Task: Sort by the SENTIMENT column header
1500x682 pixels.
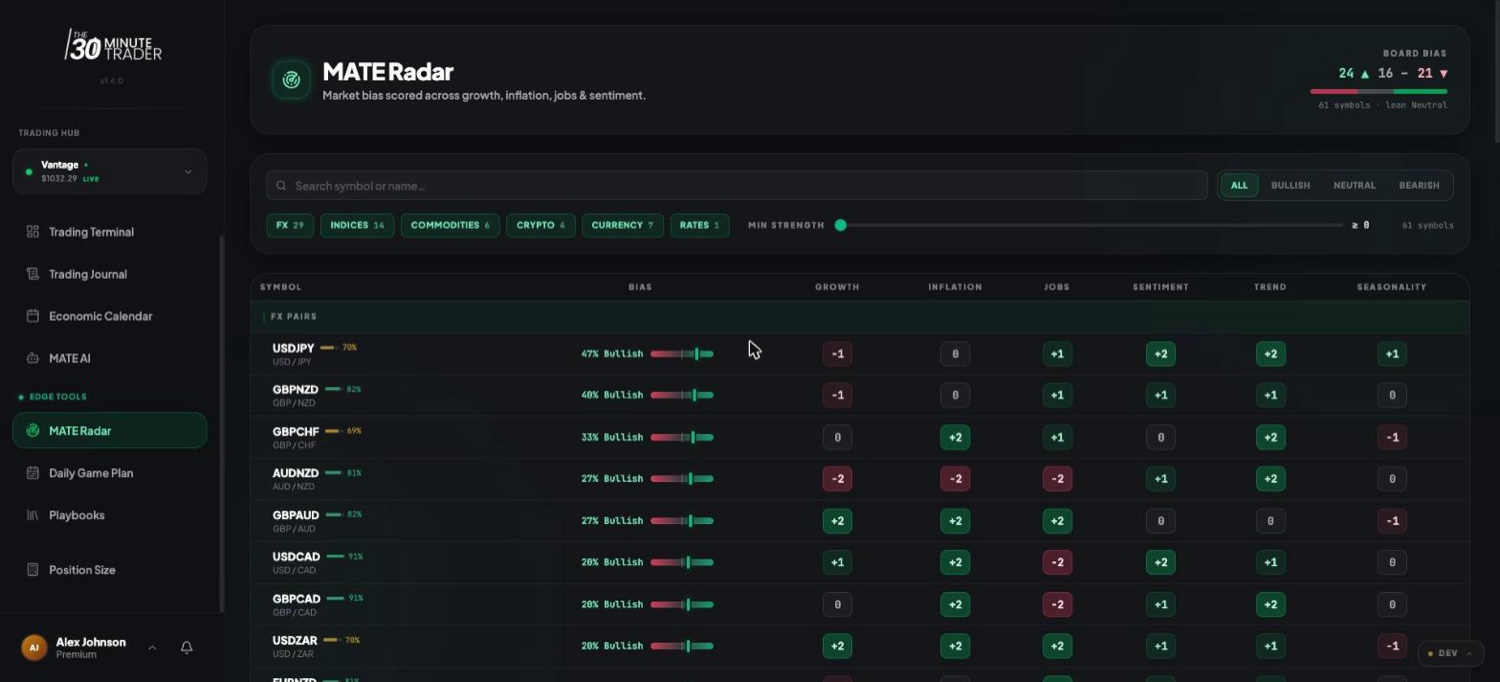Action: tap(1160, 287)
